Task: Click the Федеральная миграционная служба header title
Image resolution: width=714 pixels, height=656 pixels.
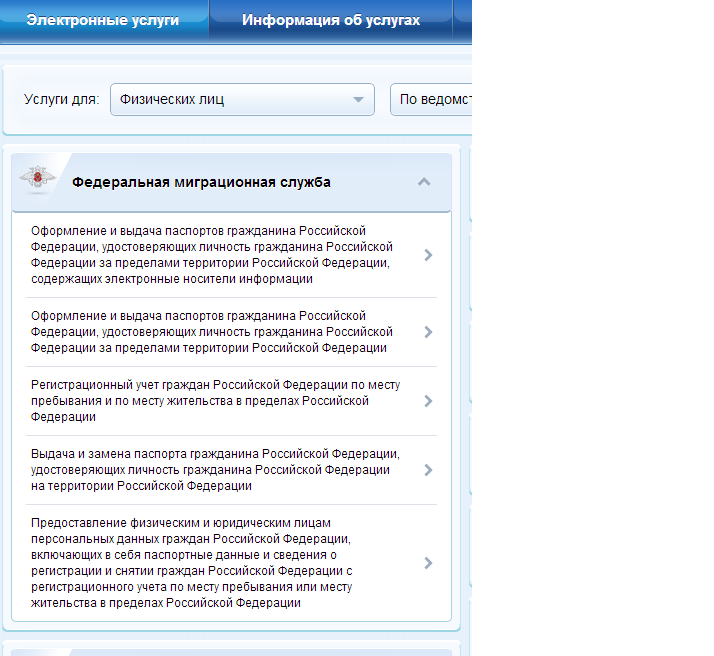Action: [x=201, y=182]
